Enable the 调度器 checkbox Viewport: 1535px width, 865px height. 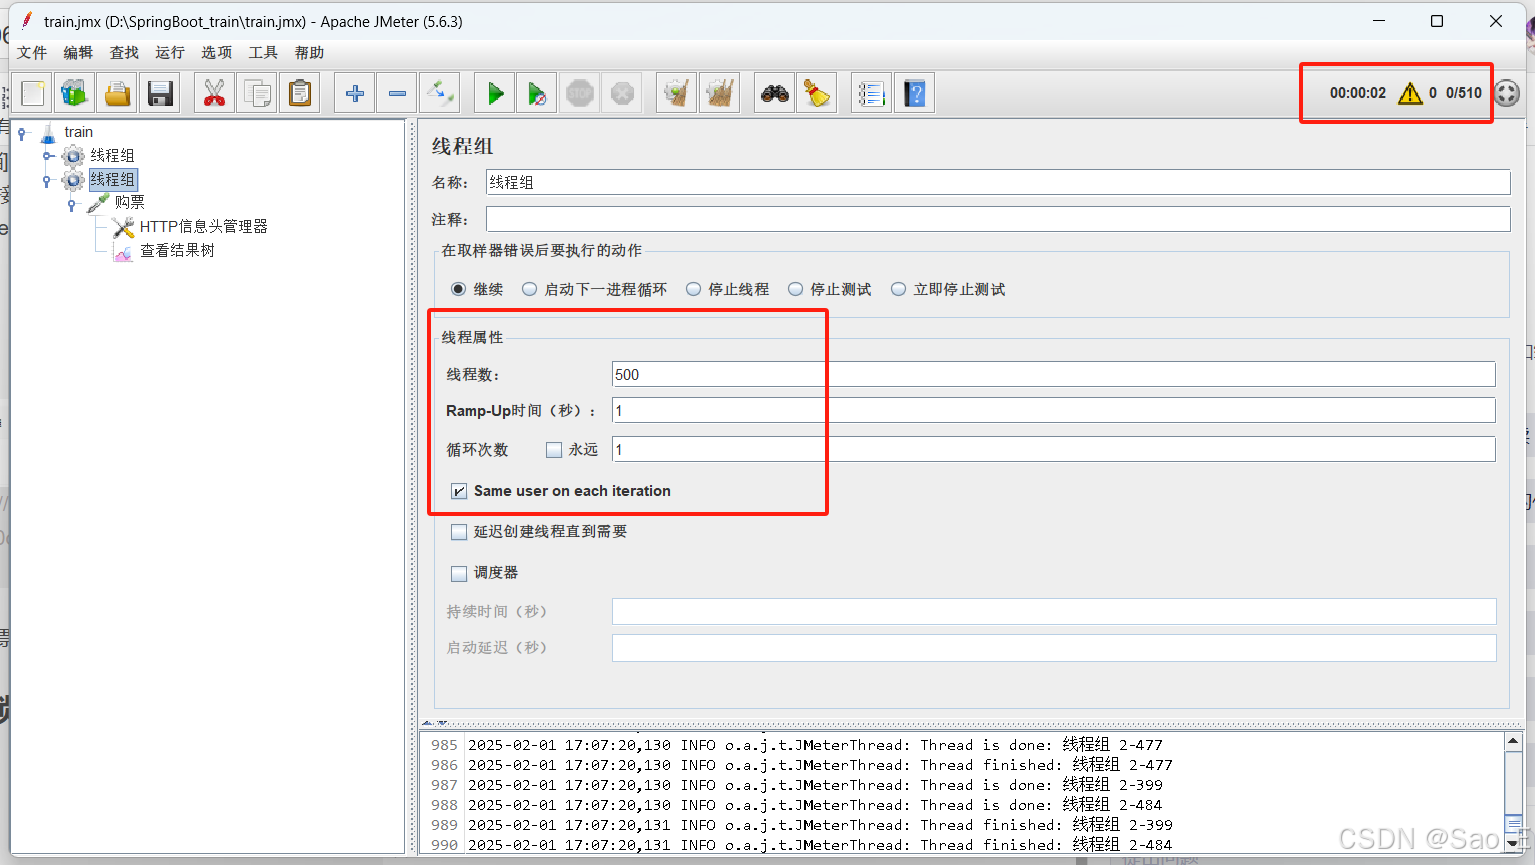(459, 573)
